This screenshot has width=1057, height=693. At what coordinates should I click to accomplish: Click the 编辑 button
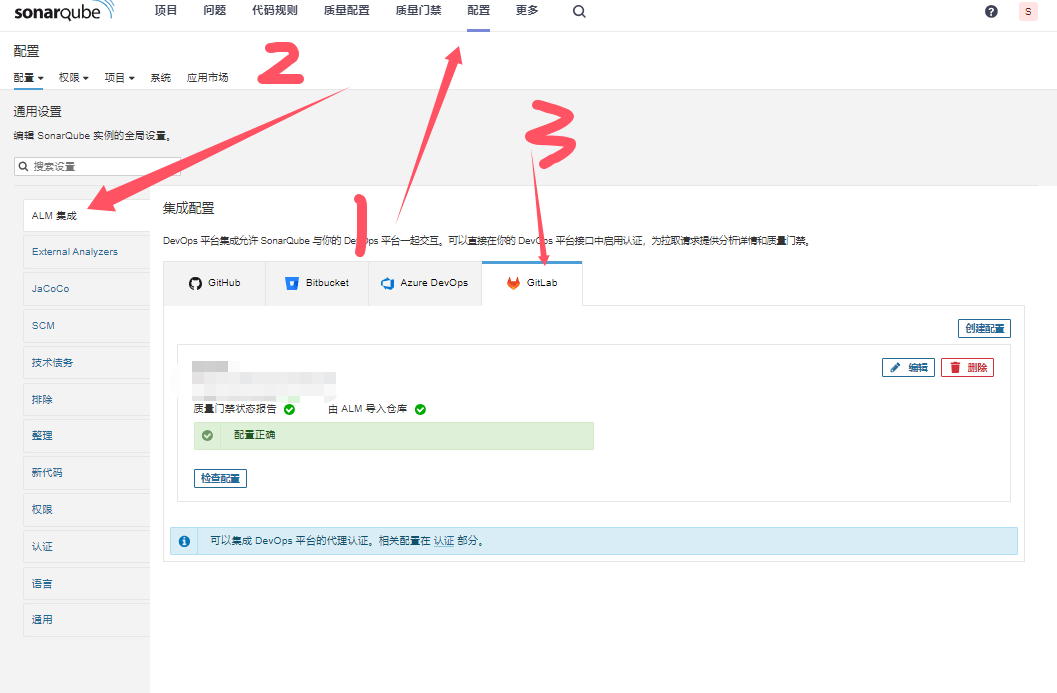pos(908,367)
